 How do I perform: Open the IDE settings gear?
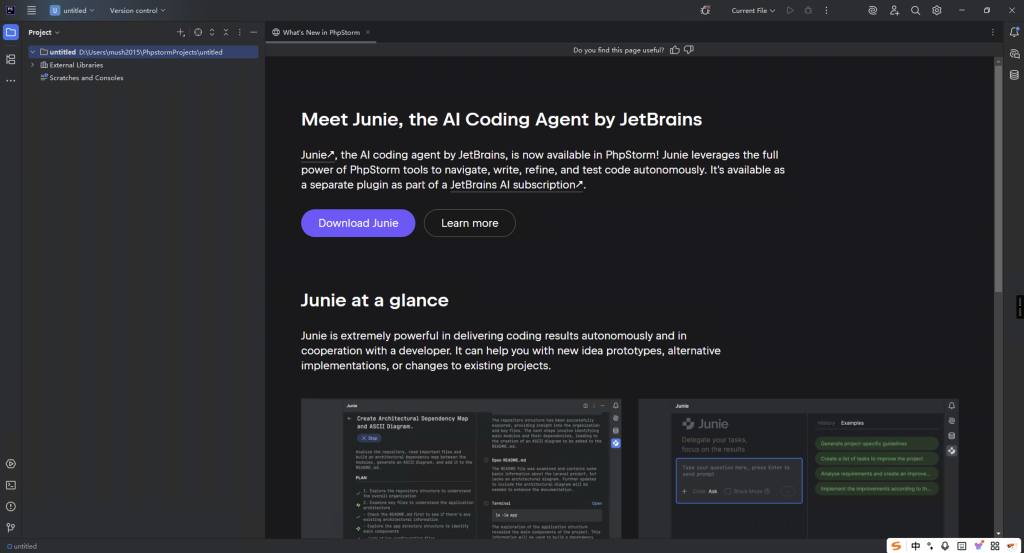(936, 10)
